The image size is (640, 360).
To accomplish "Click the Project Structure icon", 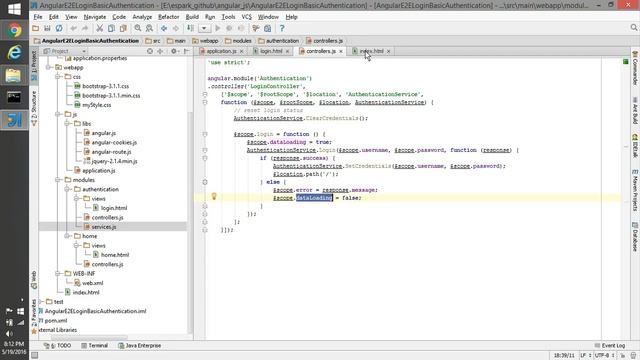I will [x=268, y=29].
